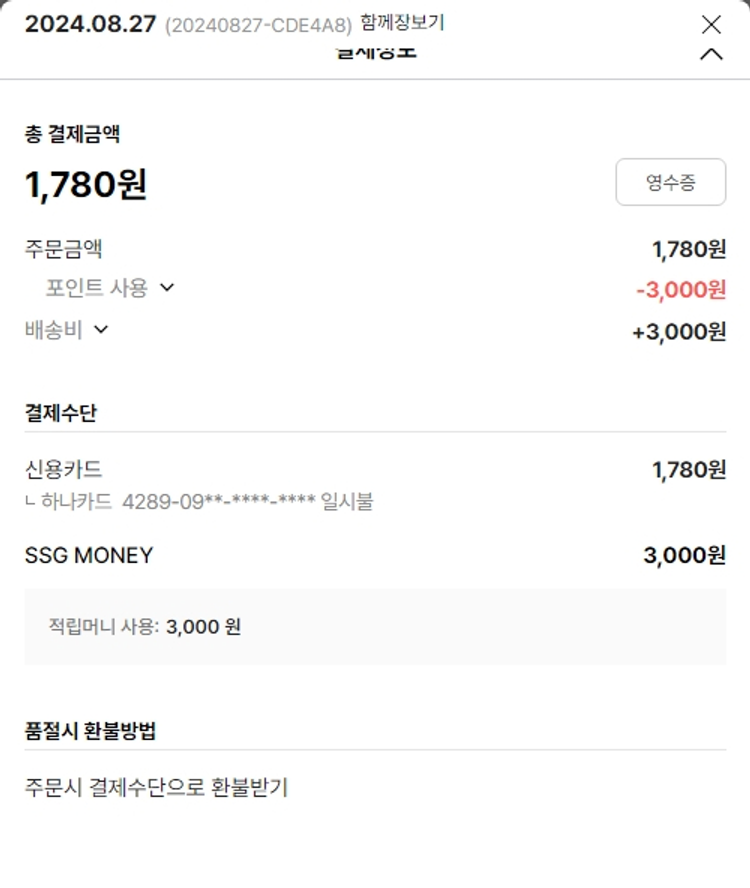Click the 주문금액 label
750x888 pixels.
63,248
